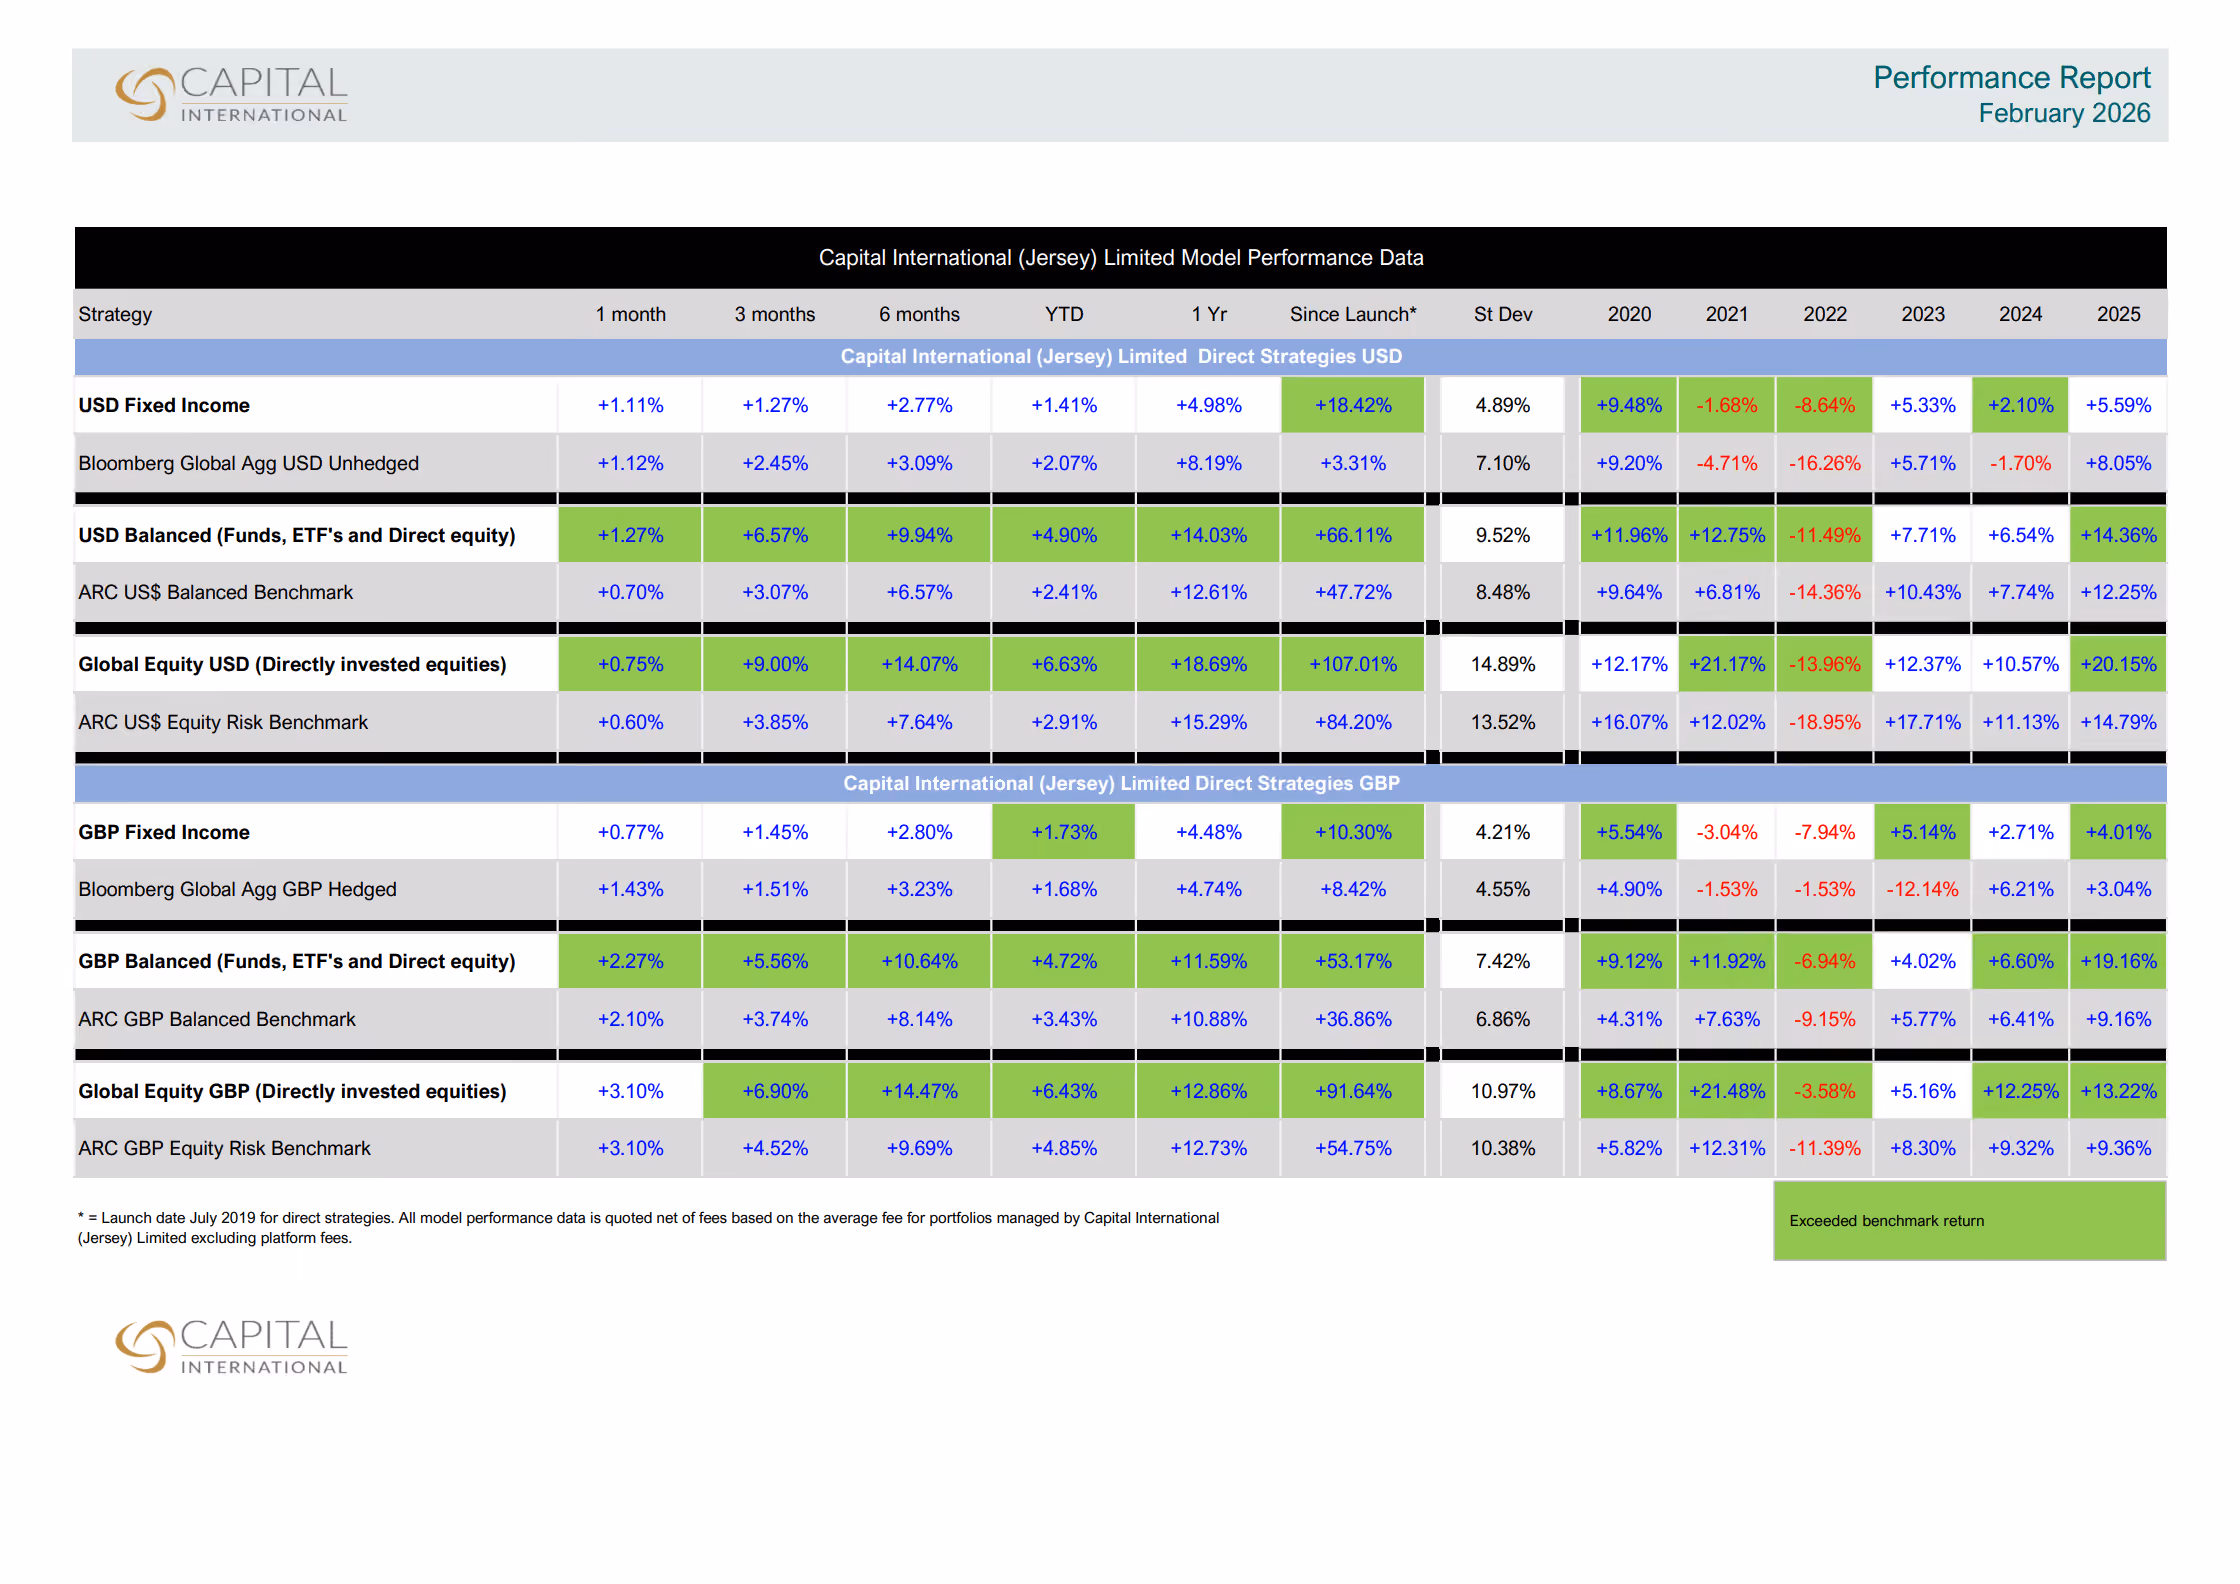Click the '2021' column header

(x=1727, y=314)
